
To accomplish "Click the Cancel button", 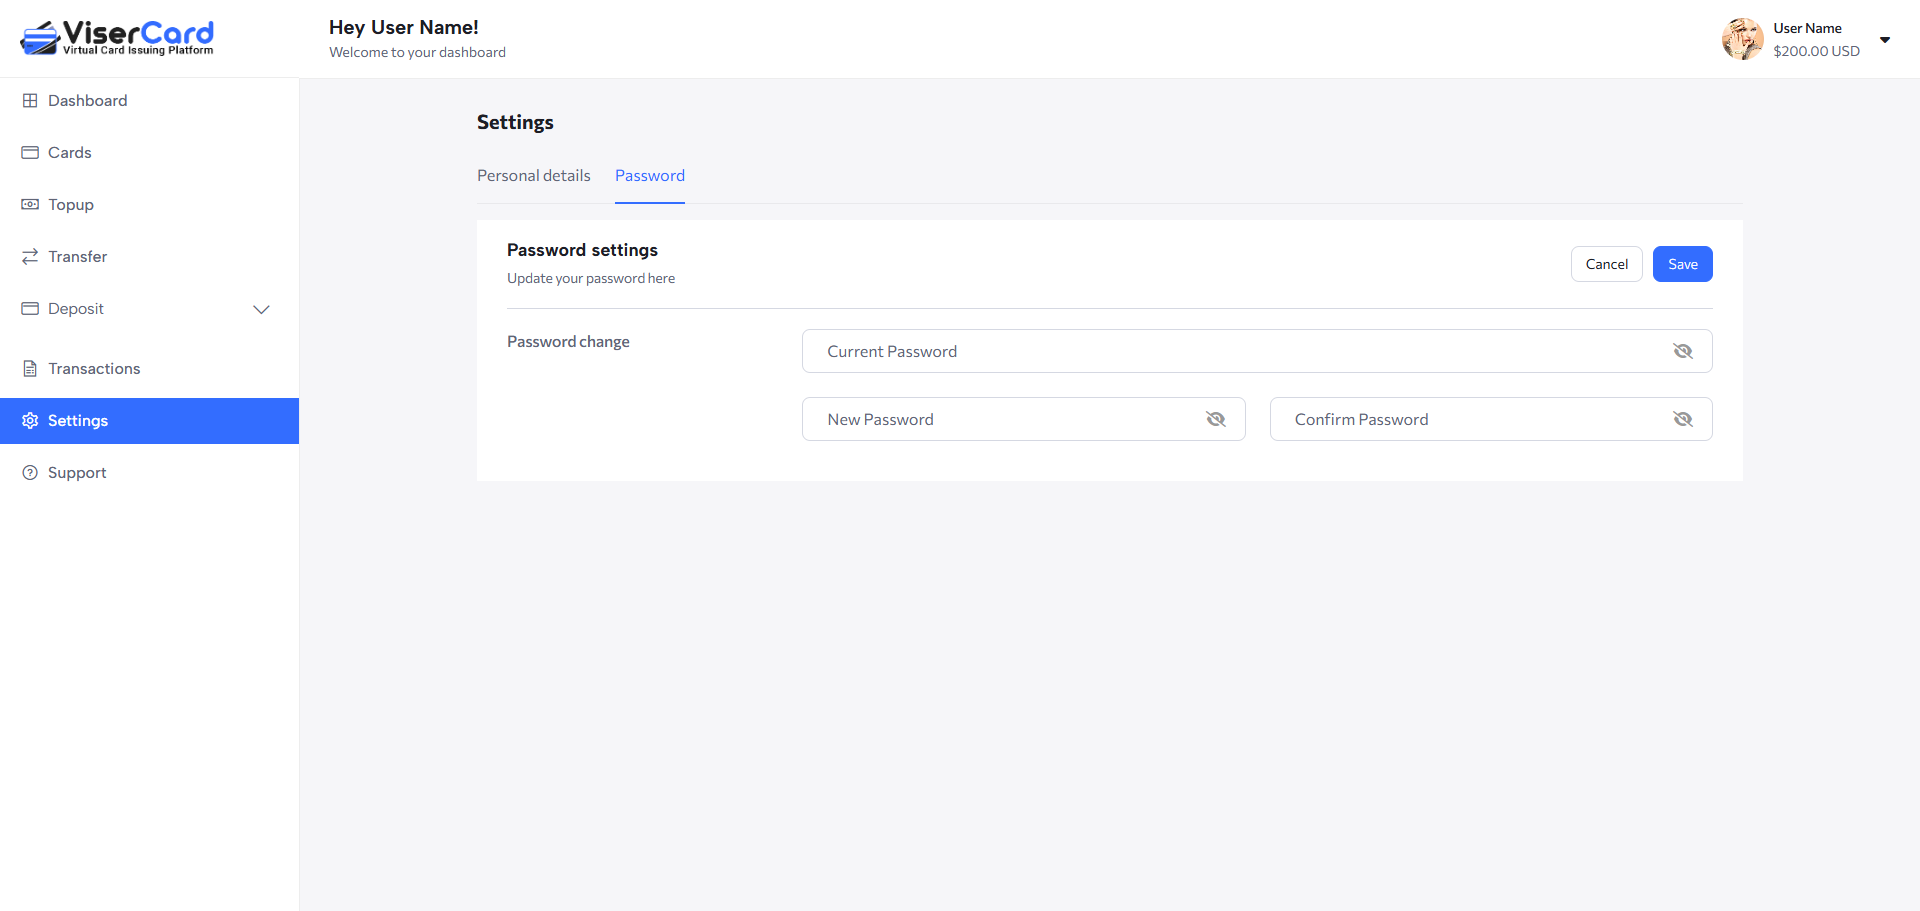I will [1606, 264].
